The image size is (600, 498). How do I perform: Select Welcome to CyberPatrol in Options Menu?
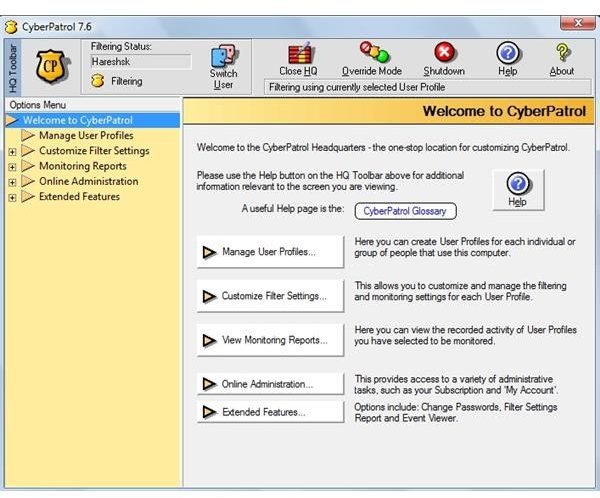coord(93,120)
